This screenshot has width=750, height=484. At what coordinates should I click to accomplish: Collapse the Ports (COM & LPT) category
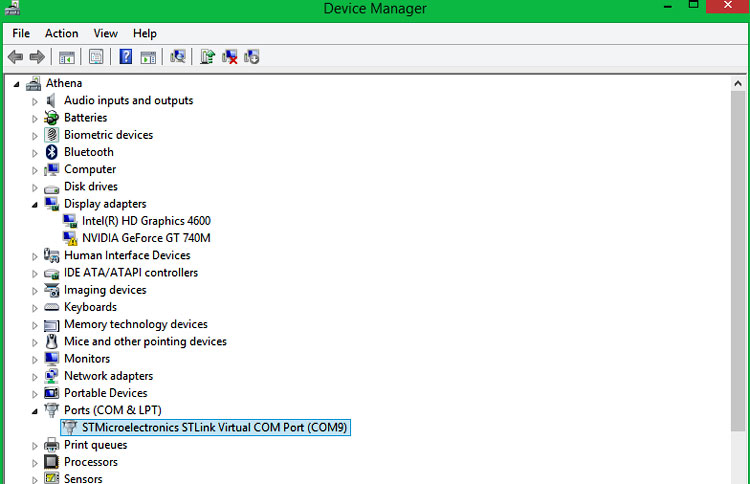[34, 411]
